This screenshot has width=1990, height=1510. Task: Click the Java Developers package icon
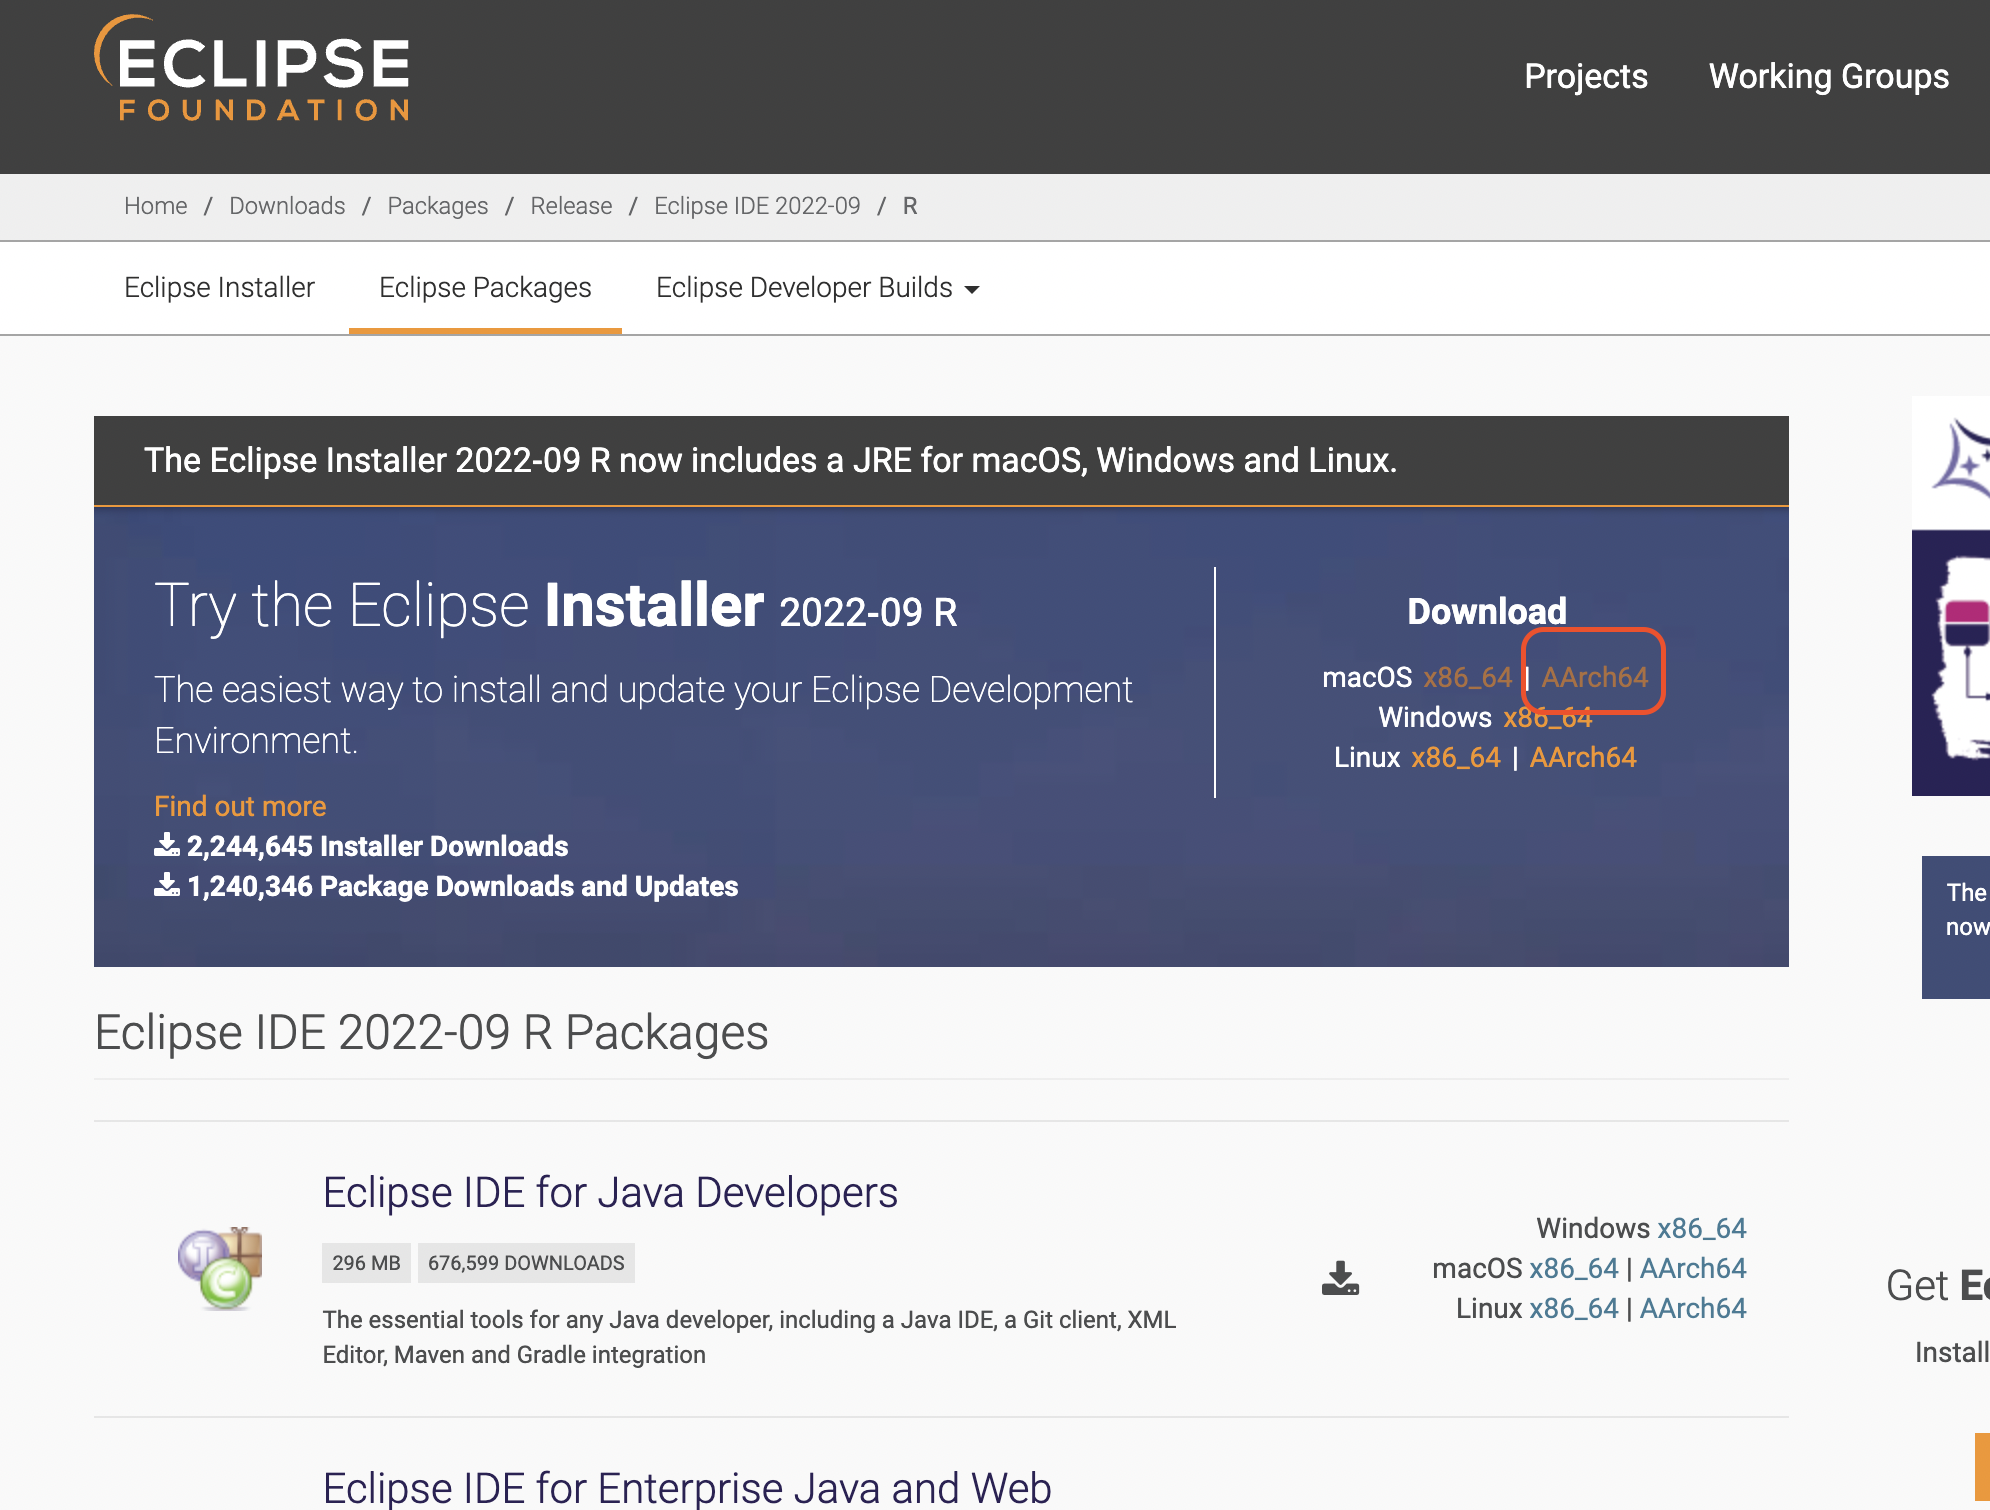(x=221, y=1268)
